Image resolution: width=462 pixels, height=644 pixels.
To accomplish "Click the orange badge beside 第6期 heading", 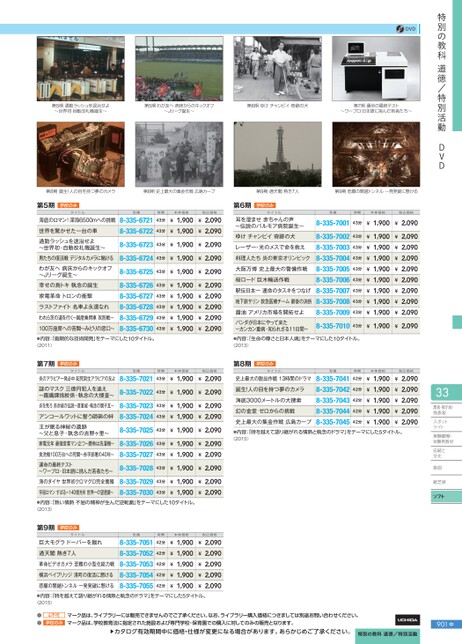I will pyautogui.click(x=264, y=205).
